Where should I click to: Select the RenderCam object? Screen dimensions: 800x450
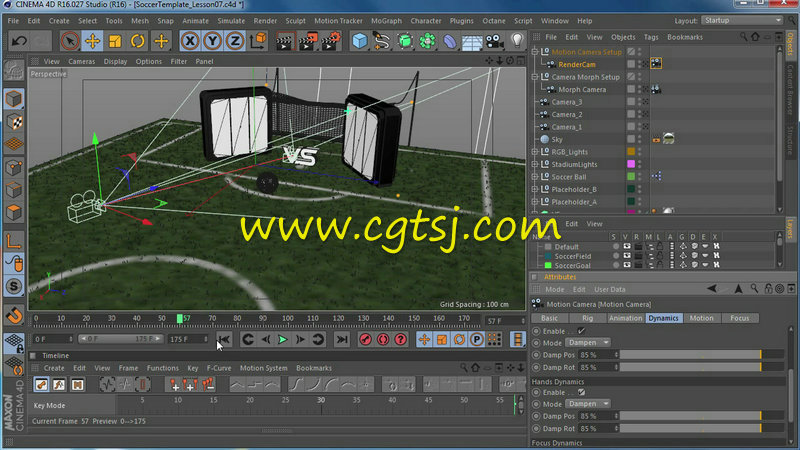pos(577,65)
